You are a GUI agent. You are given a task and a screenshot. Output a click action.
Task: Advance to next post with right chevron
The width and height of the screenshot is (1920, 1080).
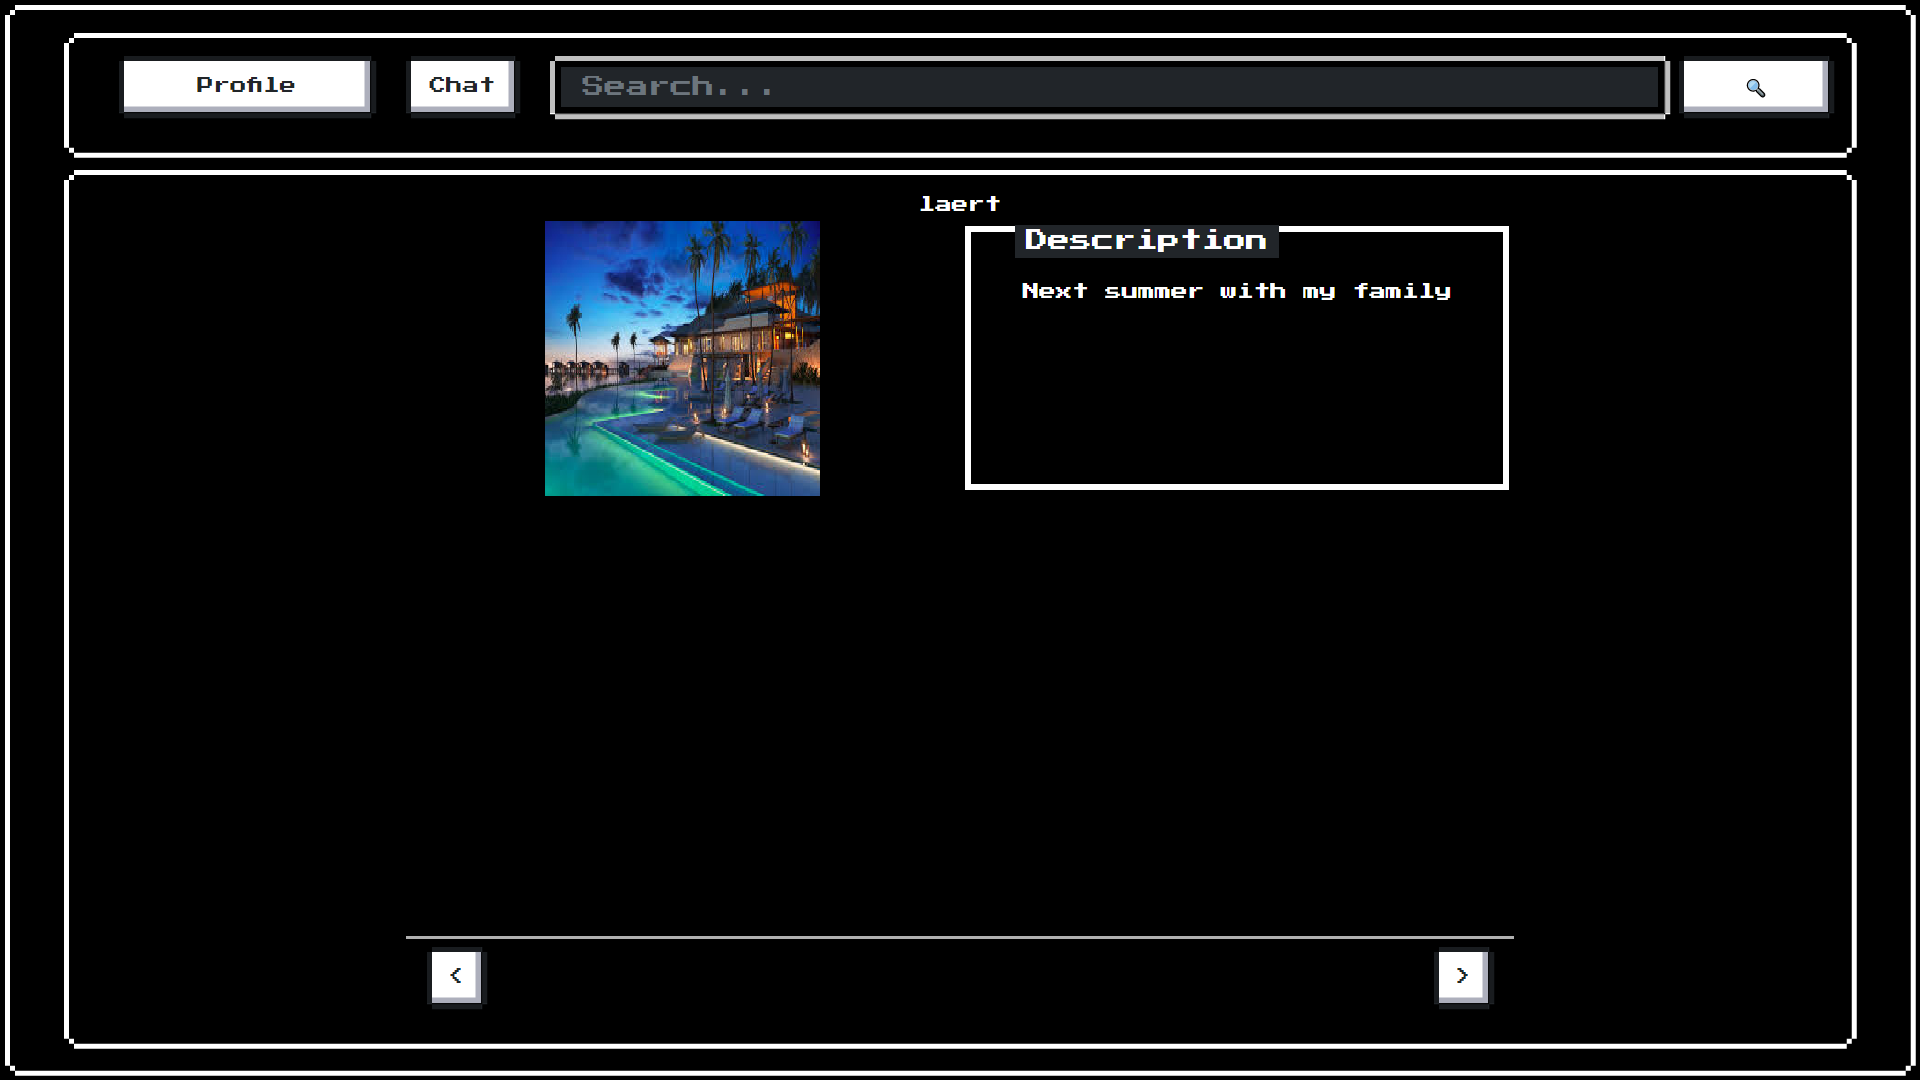pyautogui.click(x=1462, y=975)
